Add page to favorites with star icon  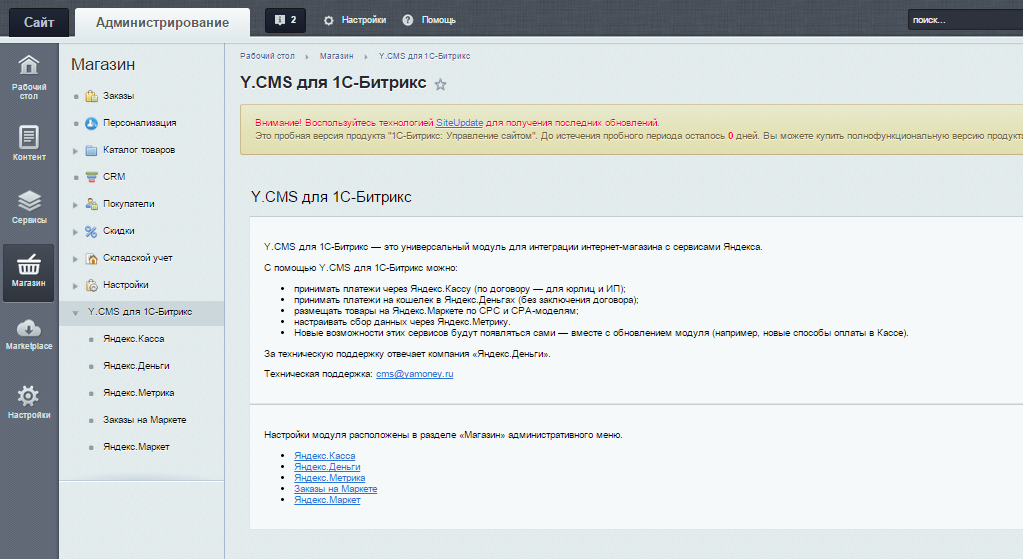(x=441, y=84)
